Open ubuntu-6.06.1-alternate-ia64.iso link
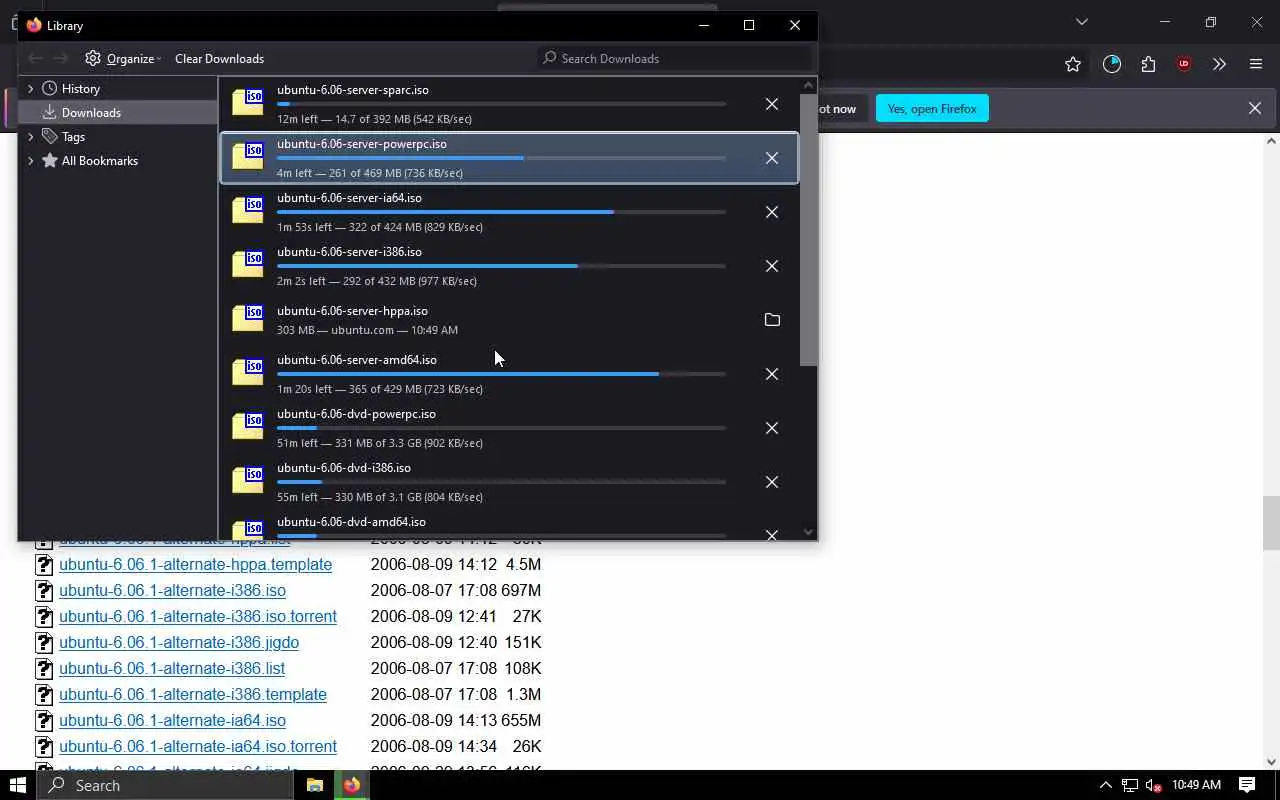This screenshot has height=800, width=1280. 172,720
